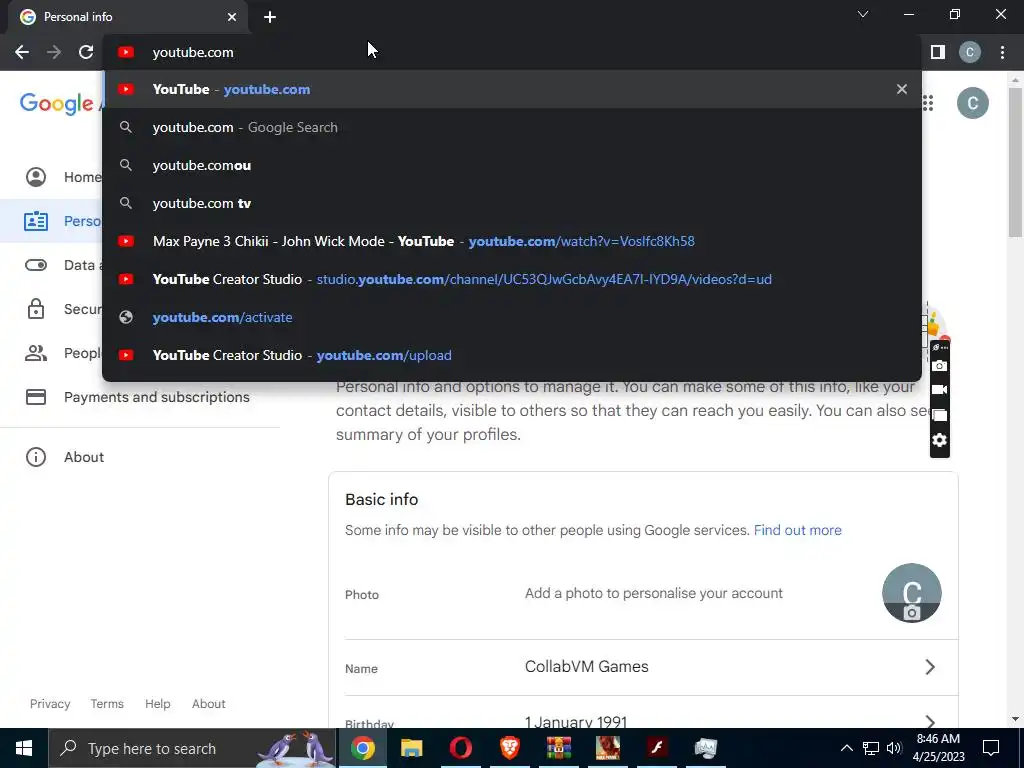Go back with the browser back arrow
The image size is (1024, 768).
pyautogui.click(x=22, y=52)
